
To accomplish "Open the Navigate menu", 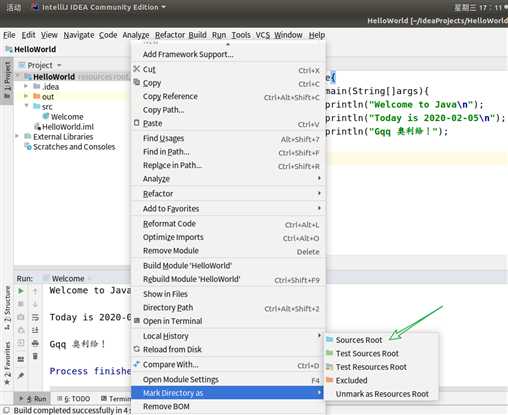I will (79, 35).
